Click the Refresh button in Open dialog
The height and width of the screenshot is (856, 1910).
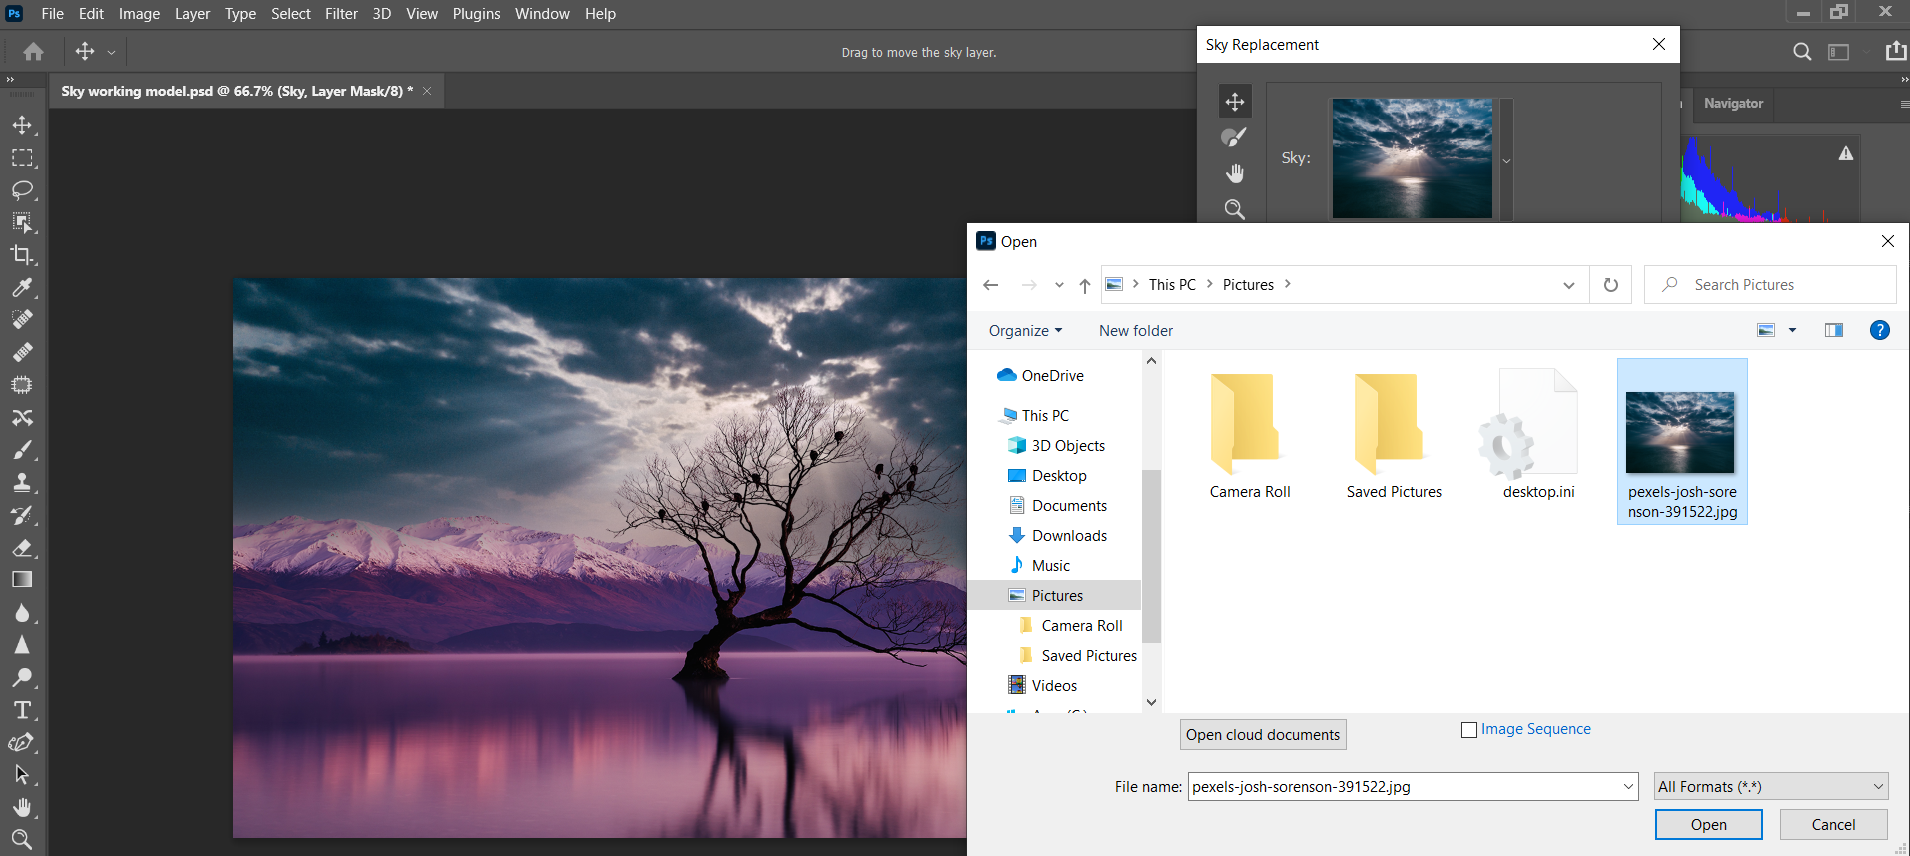point(1610,285)
